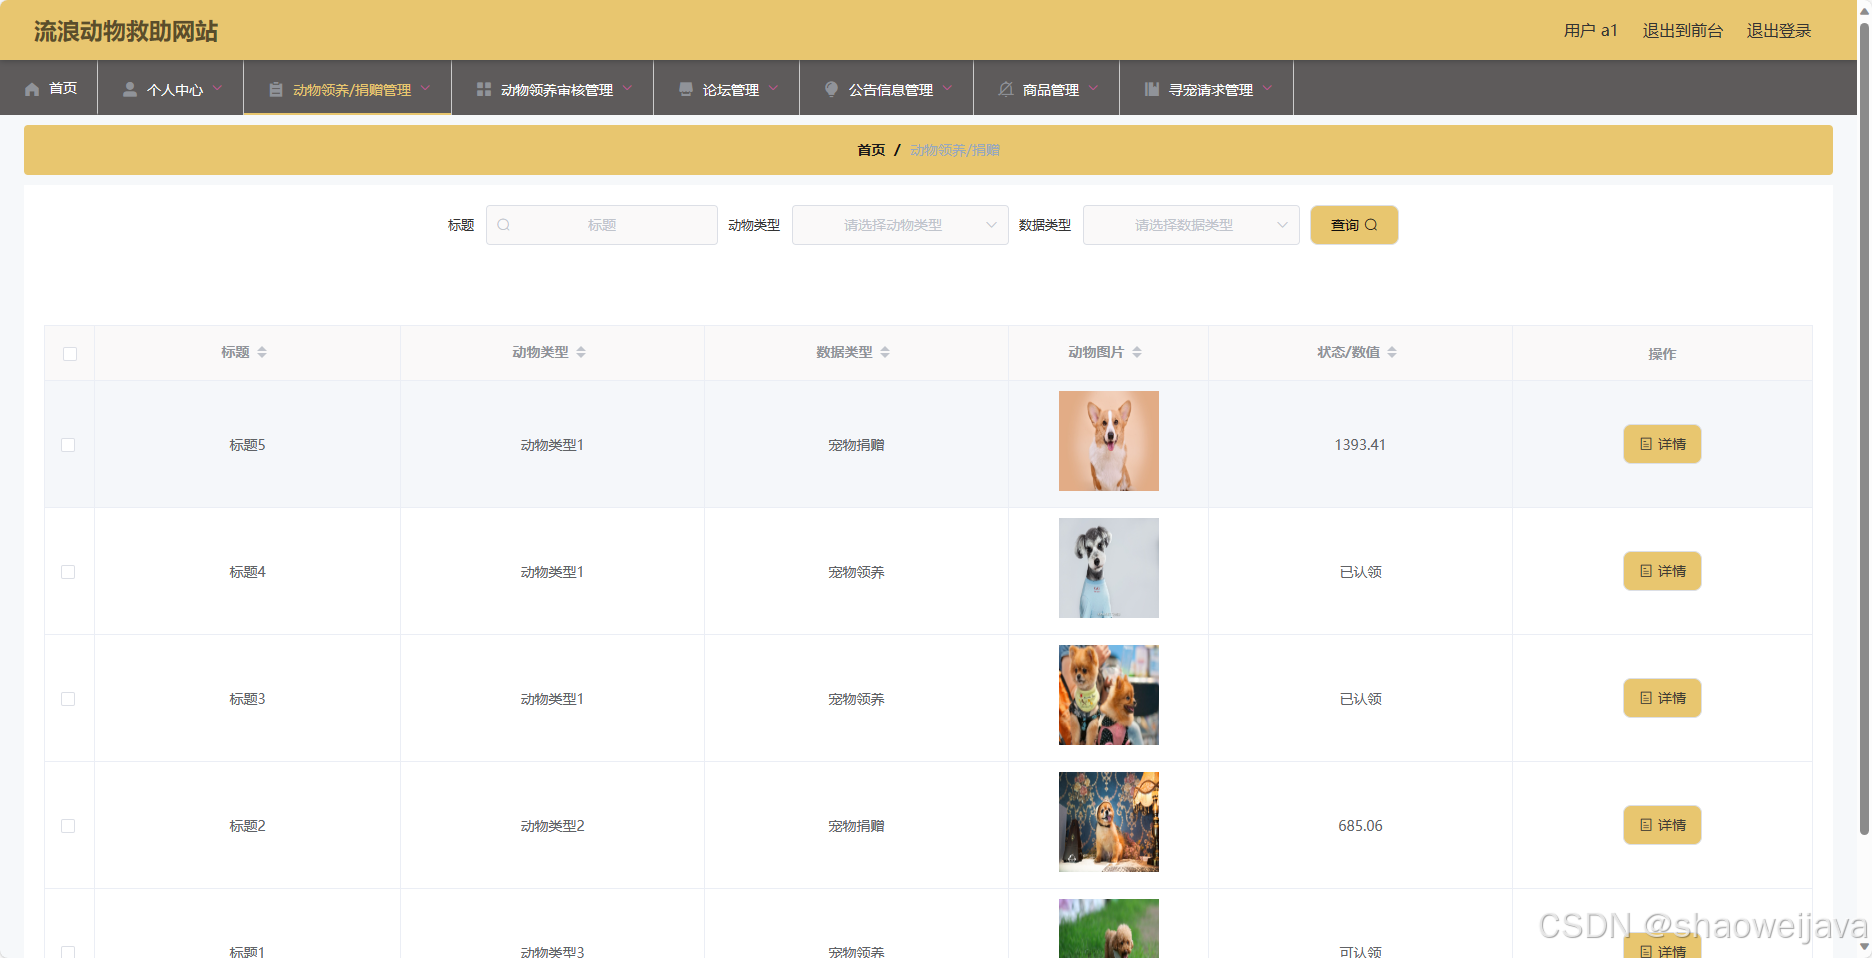Expand the 动物领养审核管理 menu chevron

627,88
